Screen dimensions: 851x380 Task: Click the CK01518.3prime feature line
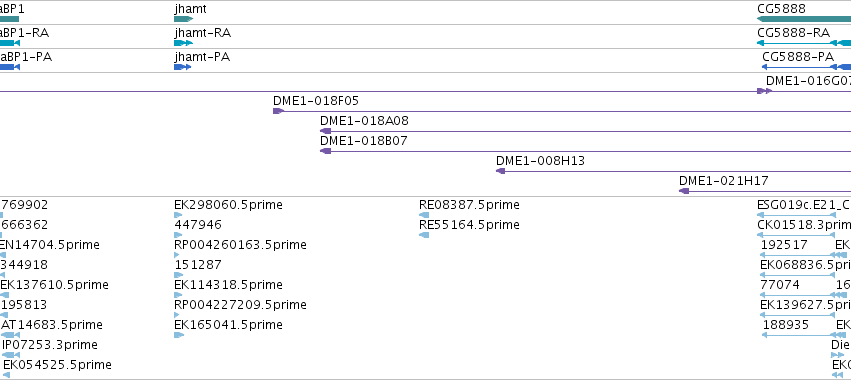click(796, 235)
